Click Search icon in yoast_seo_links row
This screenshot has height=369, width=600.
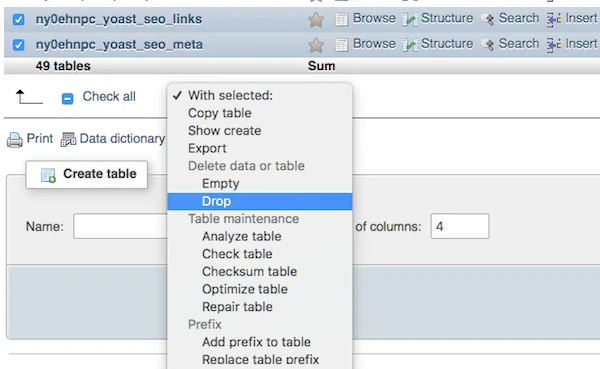click(488, 20)
